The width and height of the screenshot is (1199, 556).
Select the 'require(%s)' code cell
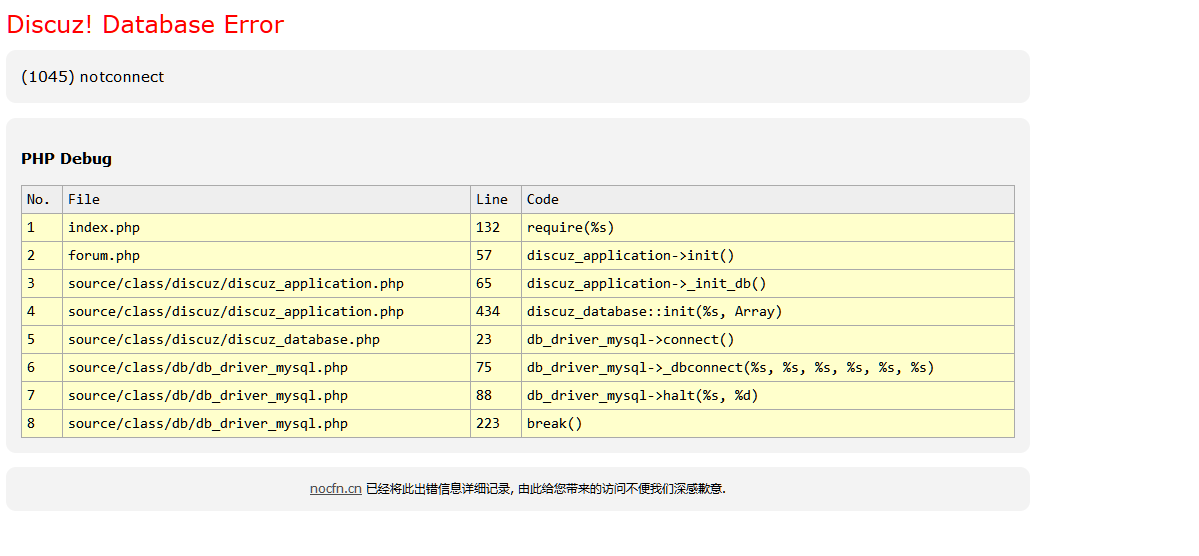pyautogui.click(x=768, y=228)
